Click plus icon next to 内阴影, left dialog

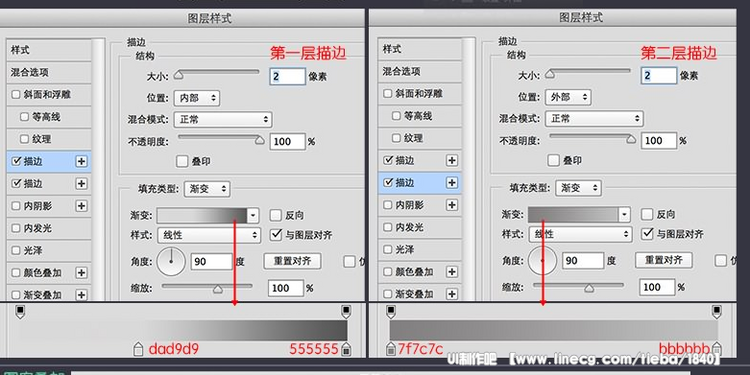(x=81, y=206)
